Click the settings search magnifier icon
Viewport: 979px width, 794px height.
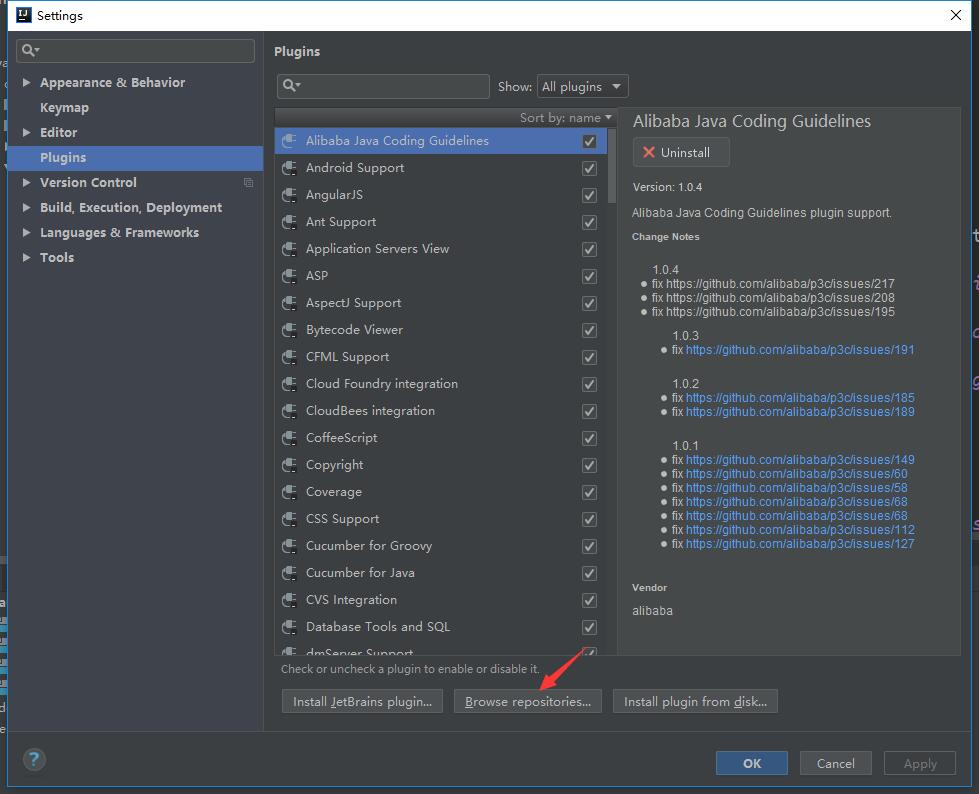coord(30,50)
